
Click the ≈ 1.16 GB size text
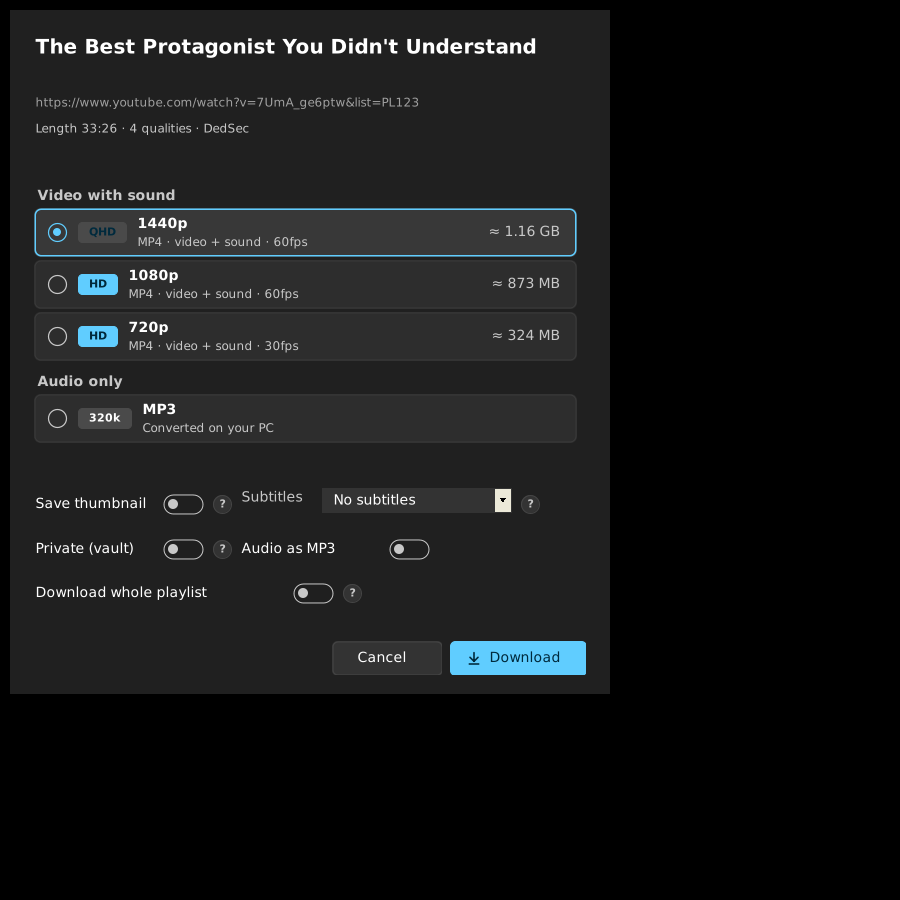tap(524, 231)
